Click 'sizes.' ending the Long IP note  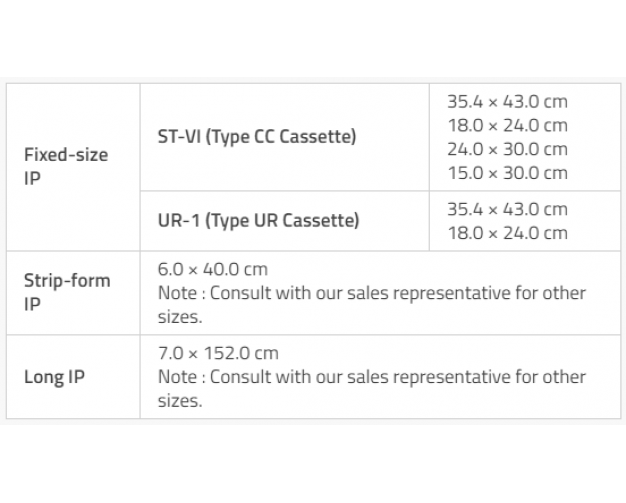click(x=180, y=401)
